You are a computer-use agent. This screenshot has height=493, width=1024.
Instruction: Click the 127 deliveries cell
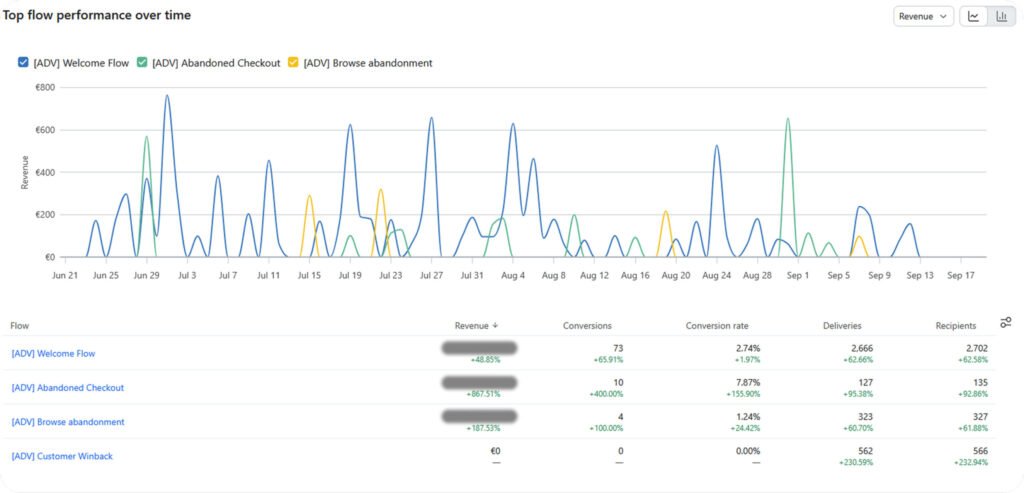(x=865, y=383)
